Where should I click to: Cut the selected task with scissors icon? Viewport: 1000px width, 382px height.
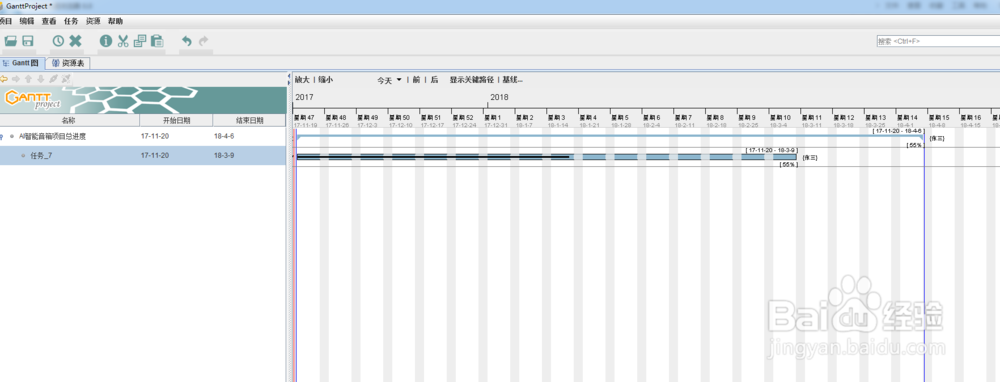click(x=123, y=41)
